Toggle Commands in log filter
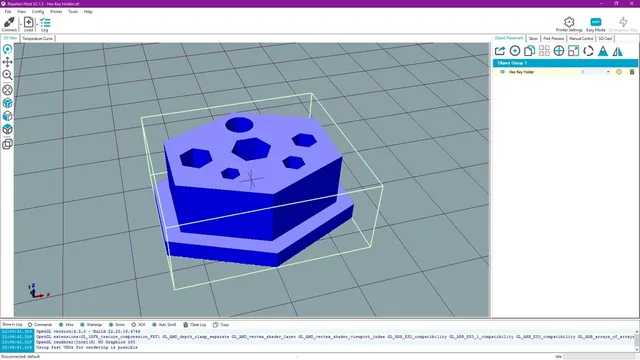The image size is (640, 360). (x=40, y=324)
